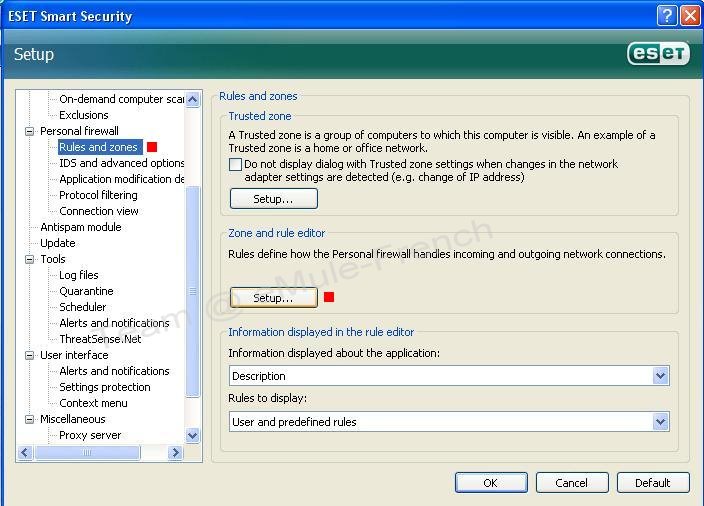Viewport: 704px width, 506px height.
Task: Click tree horizontal scrollbar left arrow
Action: click(x=25, y=453)
